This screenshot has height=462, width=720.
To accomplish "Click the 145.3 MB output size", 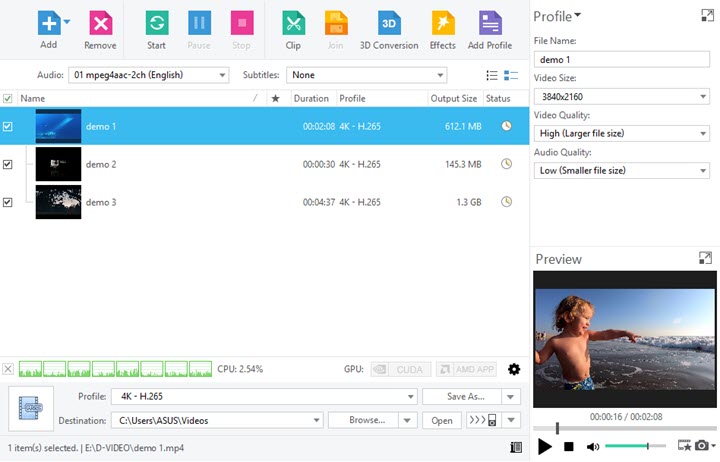I will click(463, 164).
